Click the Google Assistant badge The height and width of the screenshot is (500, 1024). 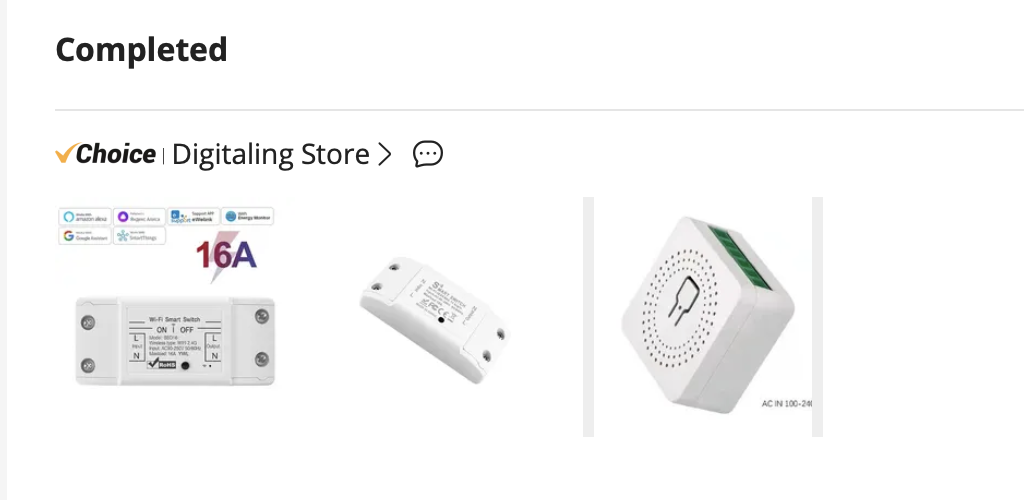pyautogui.click(x=85, y=236)
